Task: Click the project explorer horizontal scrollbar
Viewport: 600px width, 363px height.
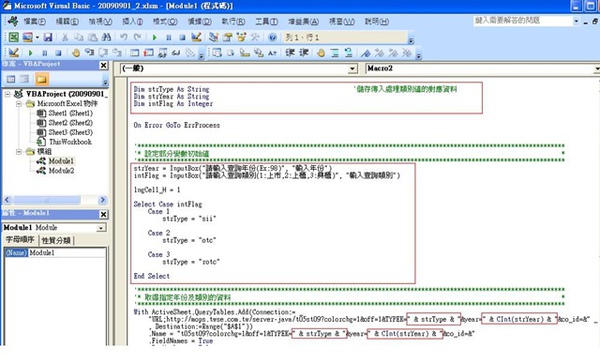Action: coord(55,200)
